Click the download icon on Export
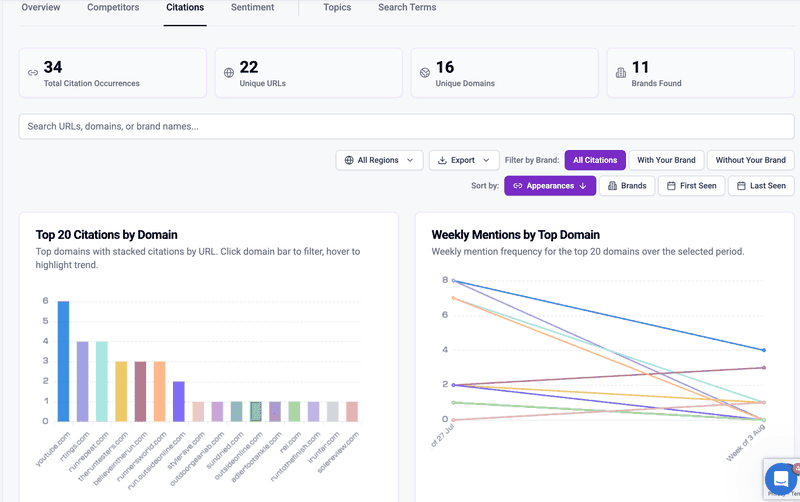Viewport: 800px width, 502px height. (x=442, y=160)
